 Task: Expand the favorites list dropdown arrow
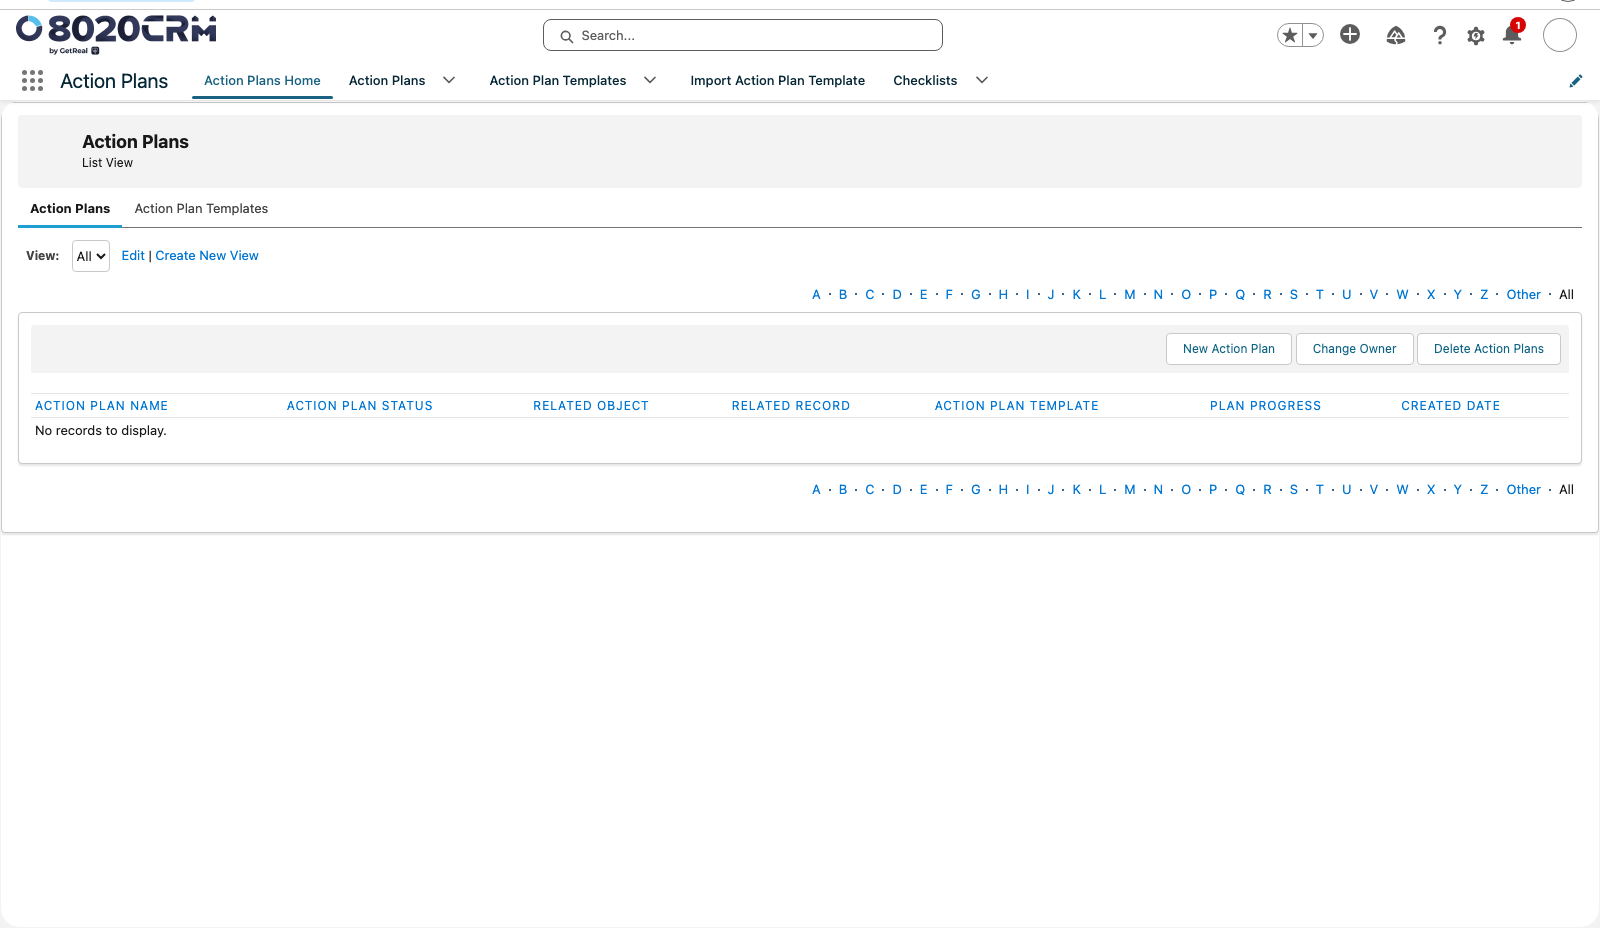(x=1313, y=36)
